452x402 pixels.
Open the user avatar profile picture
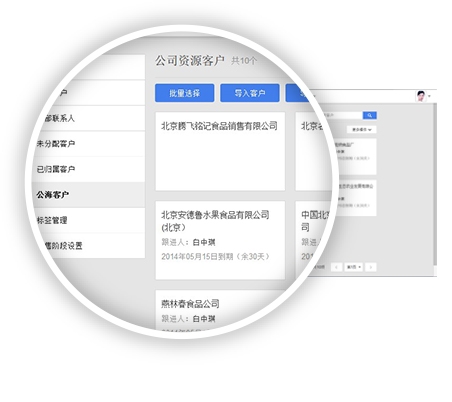[421, 96]
